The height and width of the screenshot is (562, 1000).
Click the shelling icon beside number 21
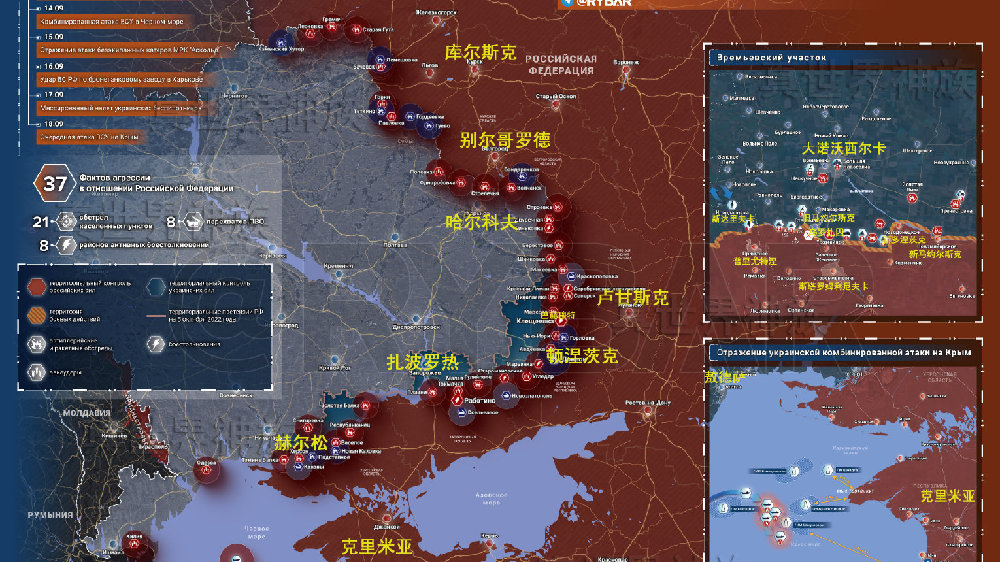pyautogui.click(x=66, y=221)
